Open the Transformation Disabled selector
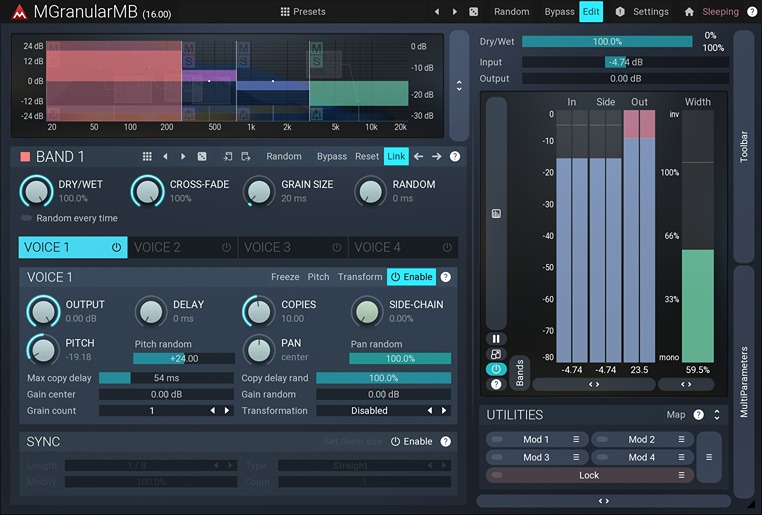762x515 pixels. 369,410
